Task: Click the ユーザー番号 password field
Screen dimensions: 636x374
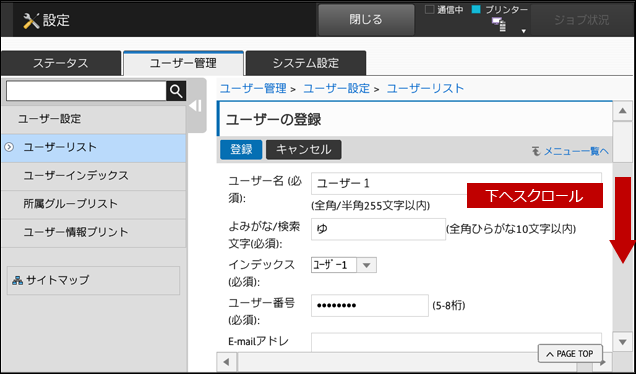Action: 370,305
